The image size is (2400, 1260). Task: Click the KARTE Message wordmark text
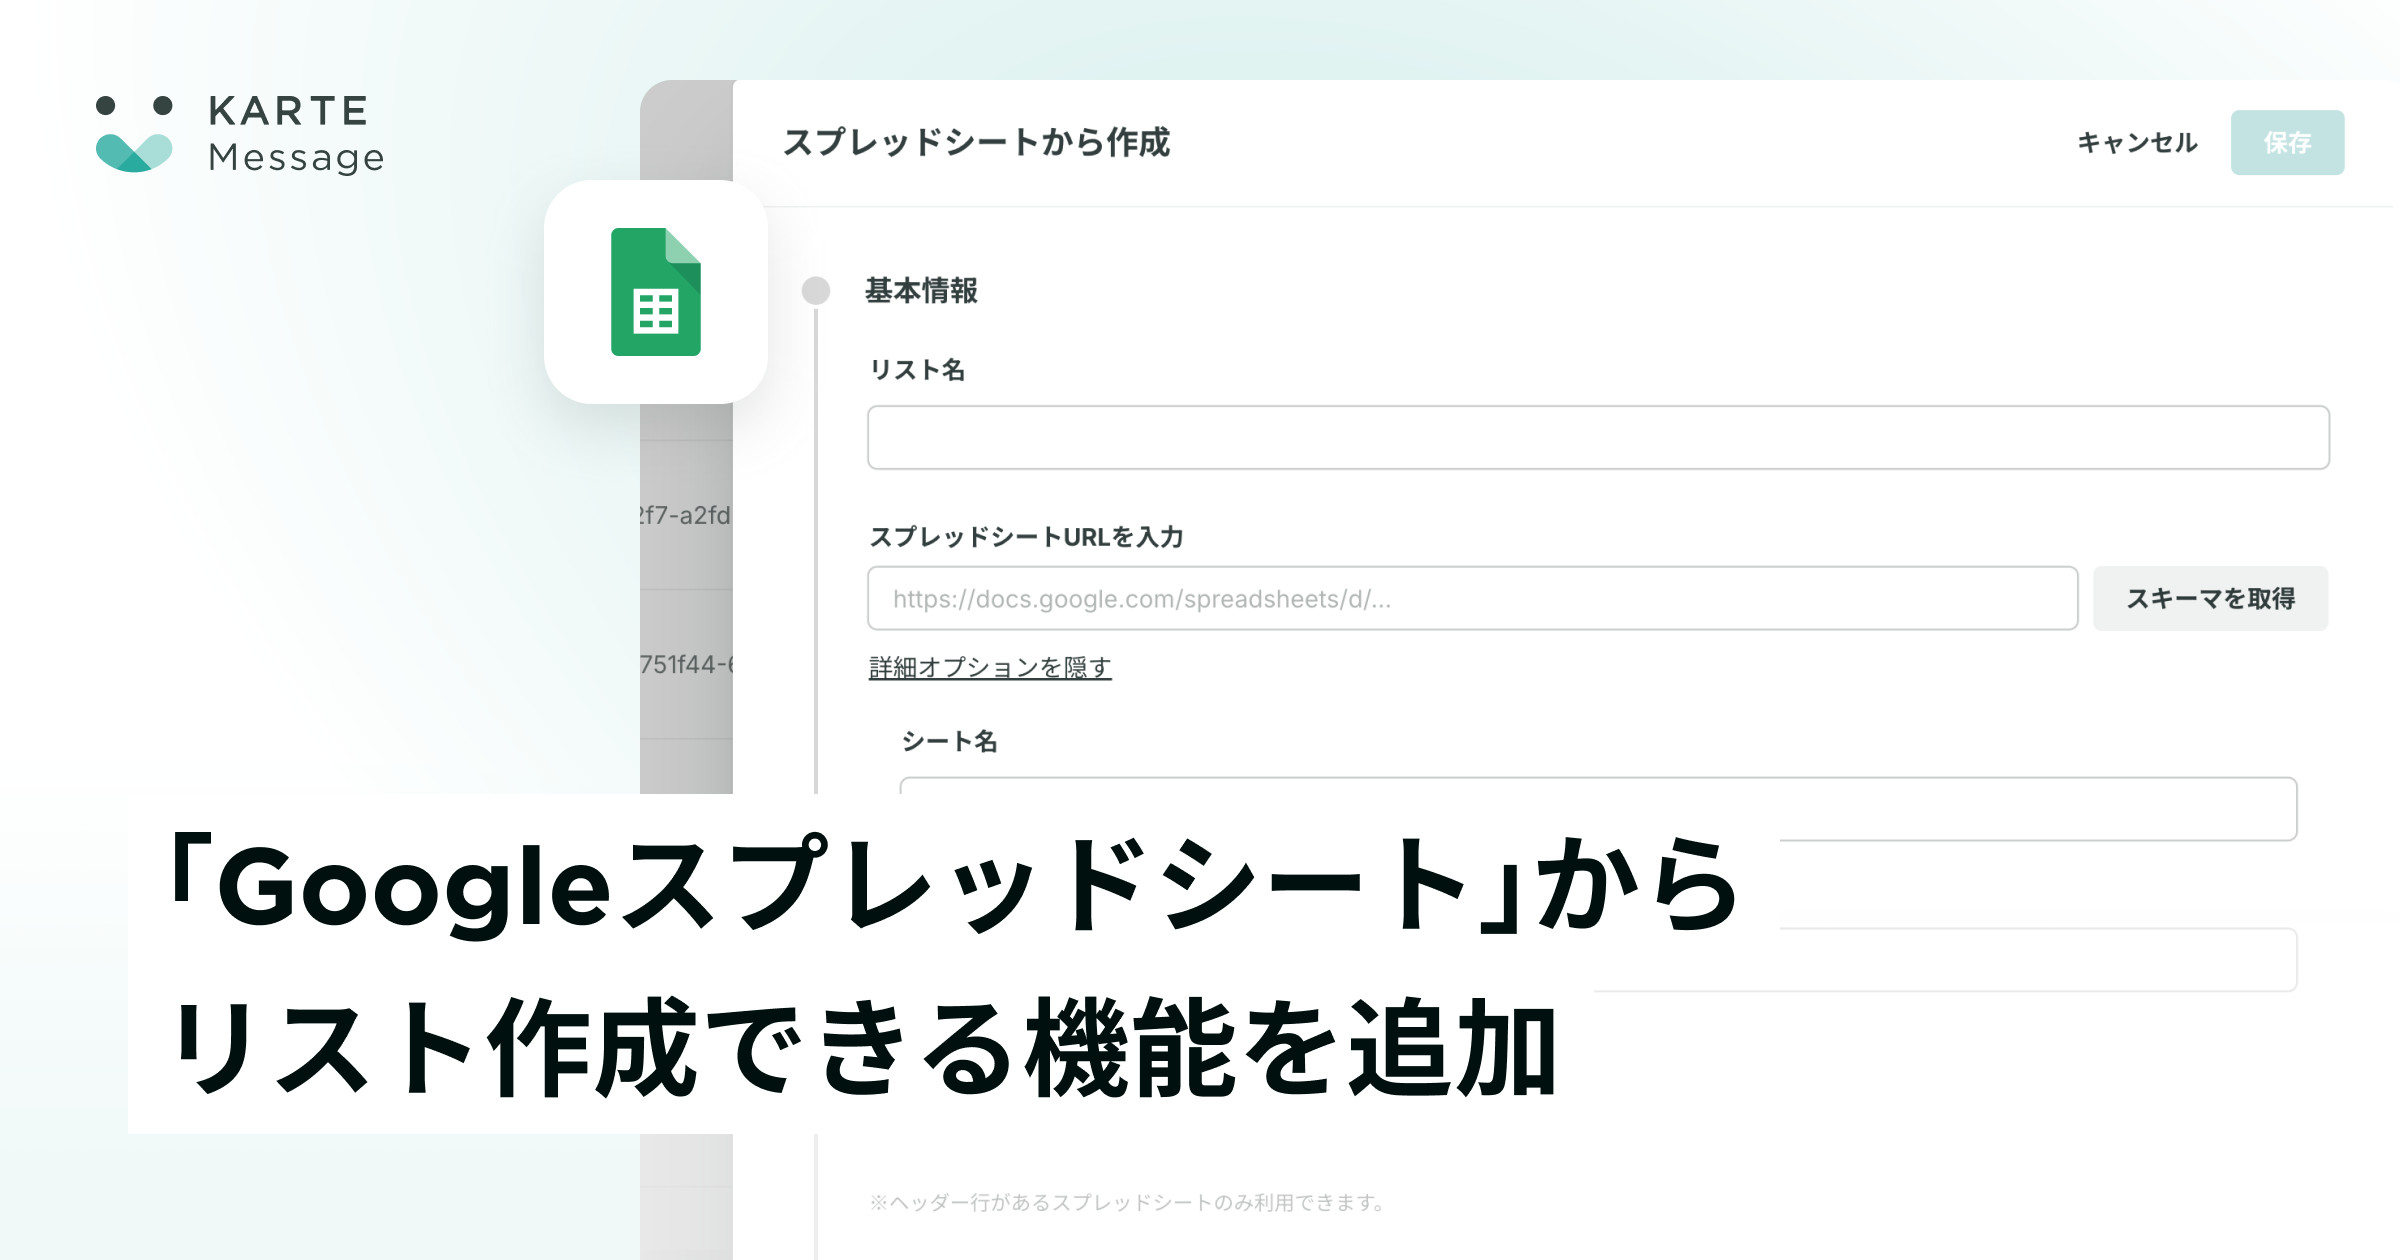(295, 134)
